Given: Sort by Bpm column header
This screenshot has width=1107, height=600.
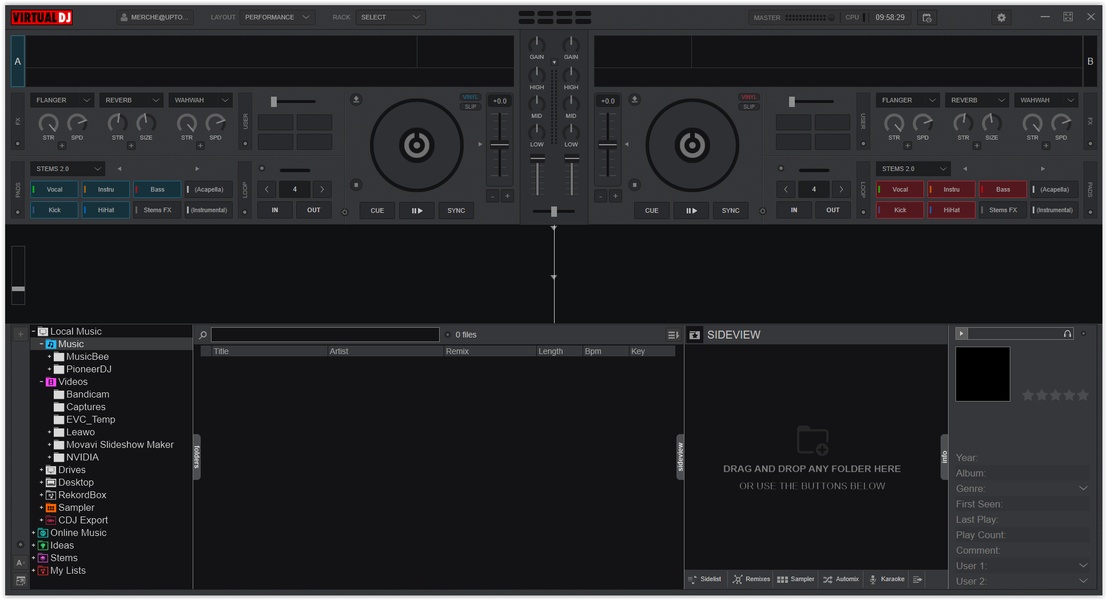Looking at the screenshot, I should pos(604,351).
